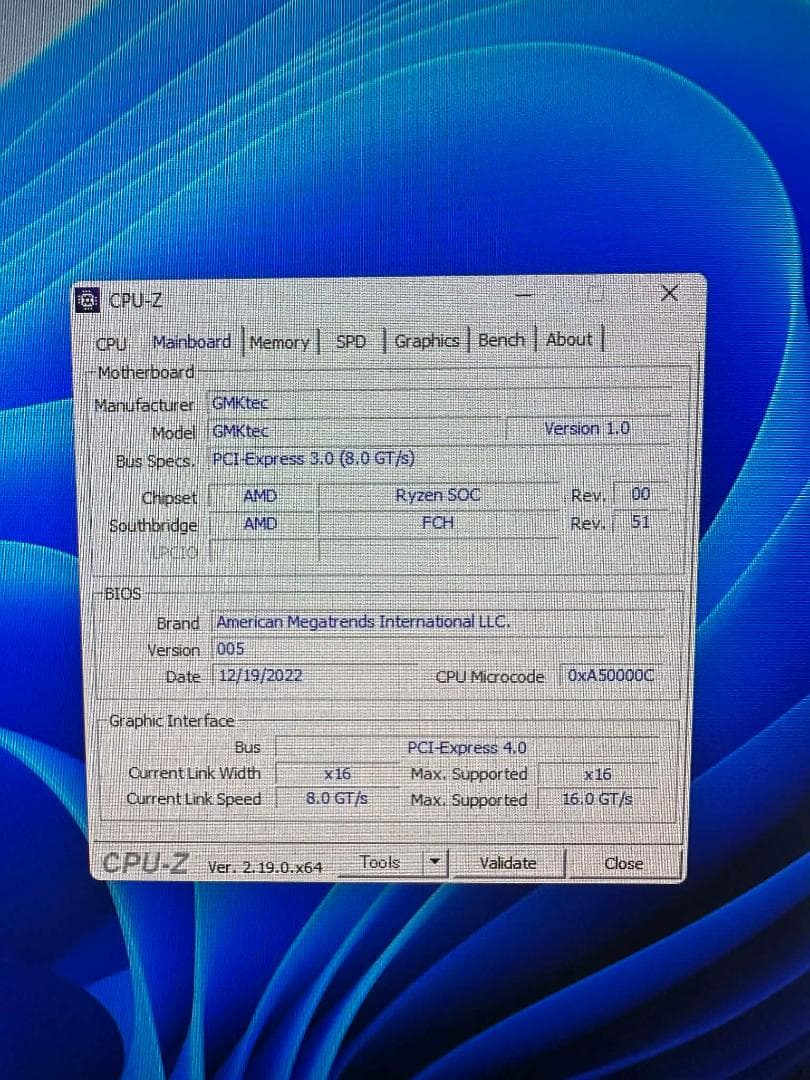Click the Ver. 2.19.0.x64 label
The height and width of the screenshot is (1080, 810).
click(x=265, y=867)
